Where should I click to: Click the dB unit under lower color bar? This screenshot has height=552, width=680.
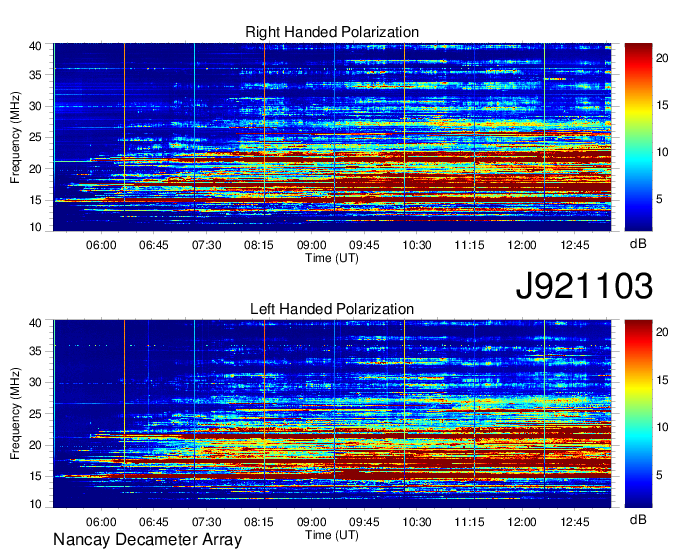click(638, 519)
